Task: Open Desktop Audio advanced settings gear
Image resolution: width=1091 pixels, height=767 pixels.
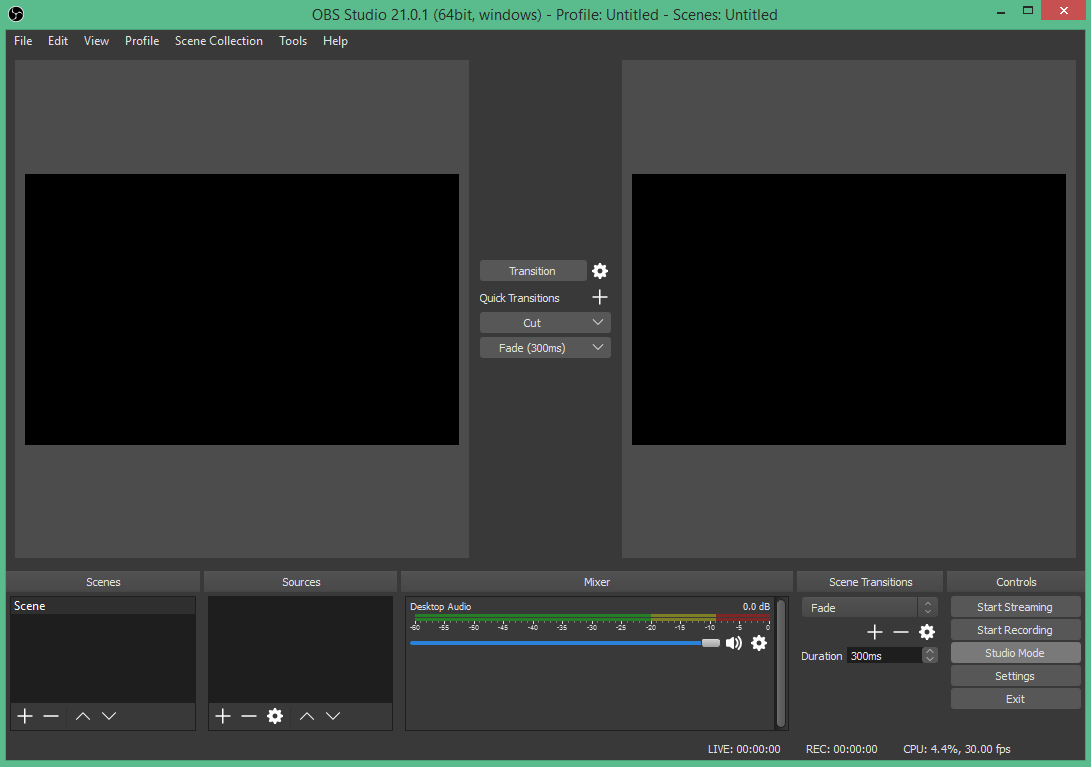Action: [x=759, y=643]
